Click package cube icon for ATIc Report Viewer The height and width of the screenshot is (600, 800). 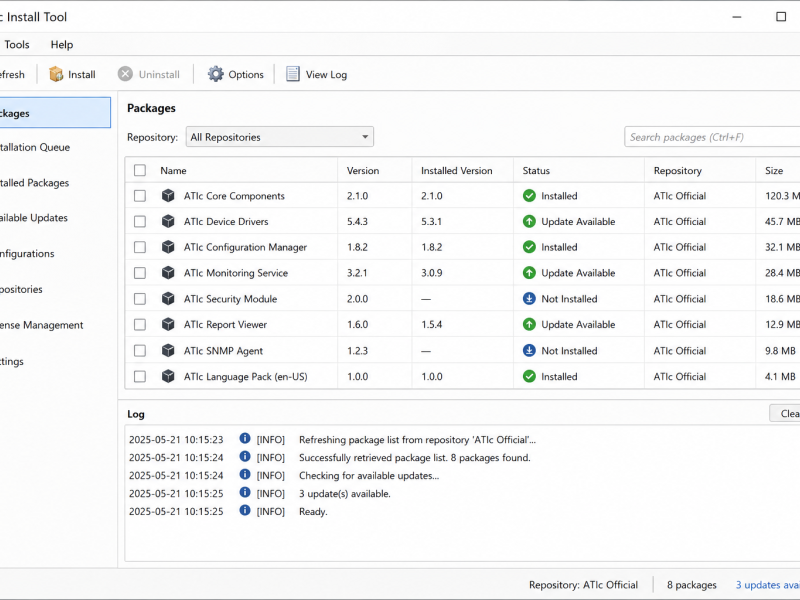click(168, 324)
